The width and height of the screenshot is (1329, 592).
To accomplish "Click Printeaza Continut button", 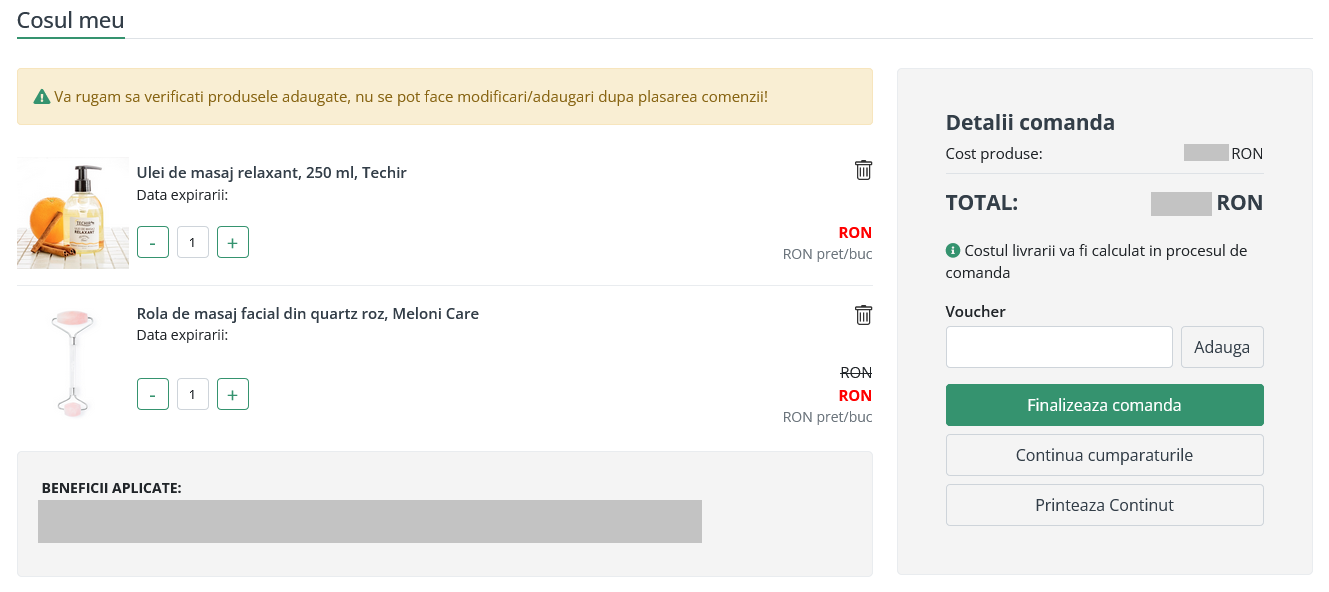I will click(x=1105, y=505).
